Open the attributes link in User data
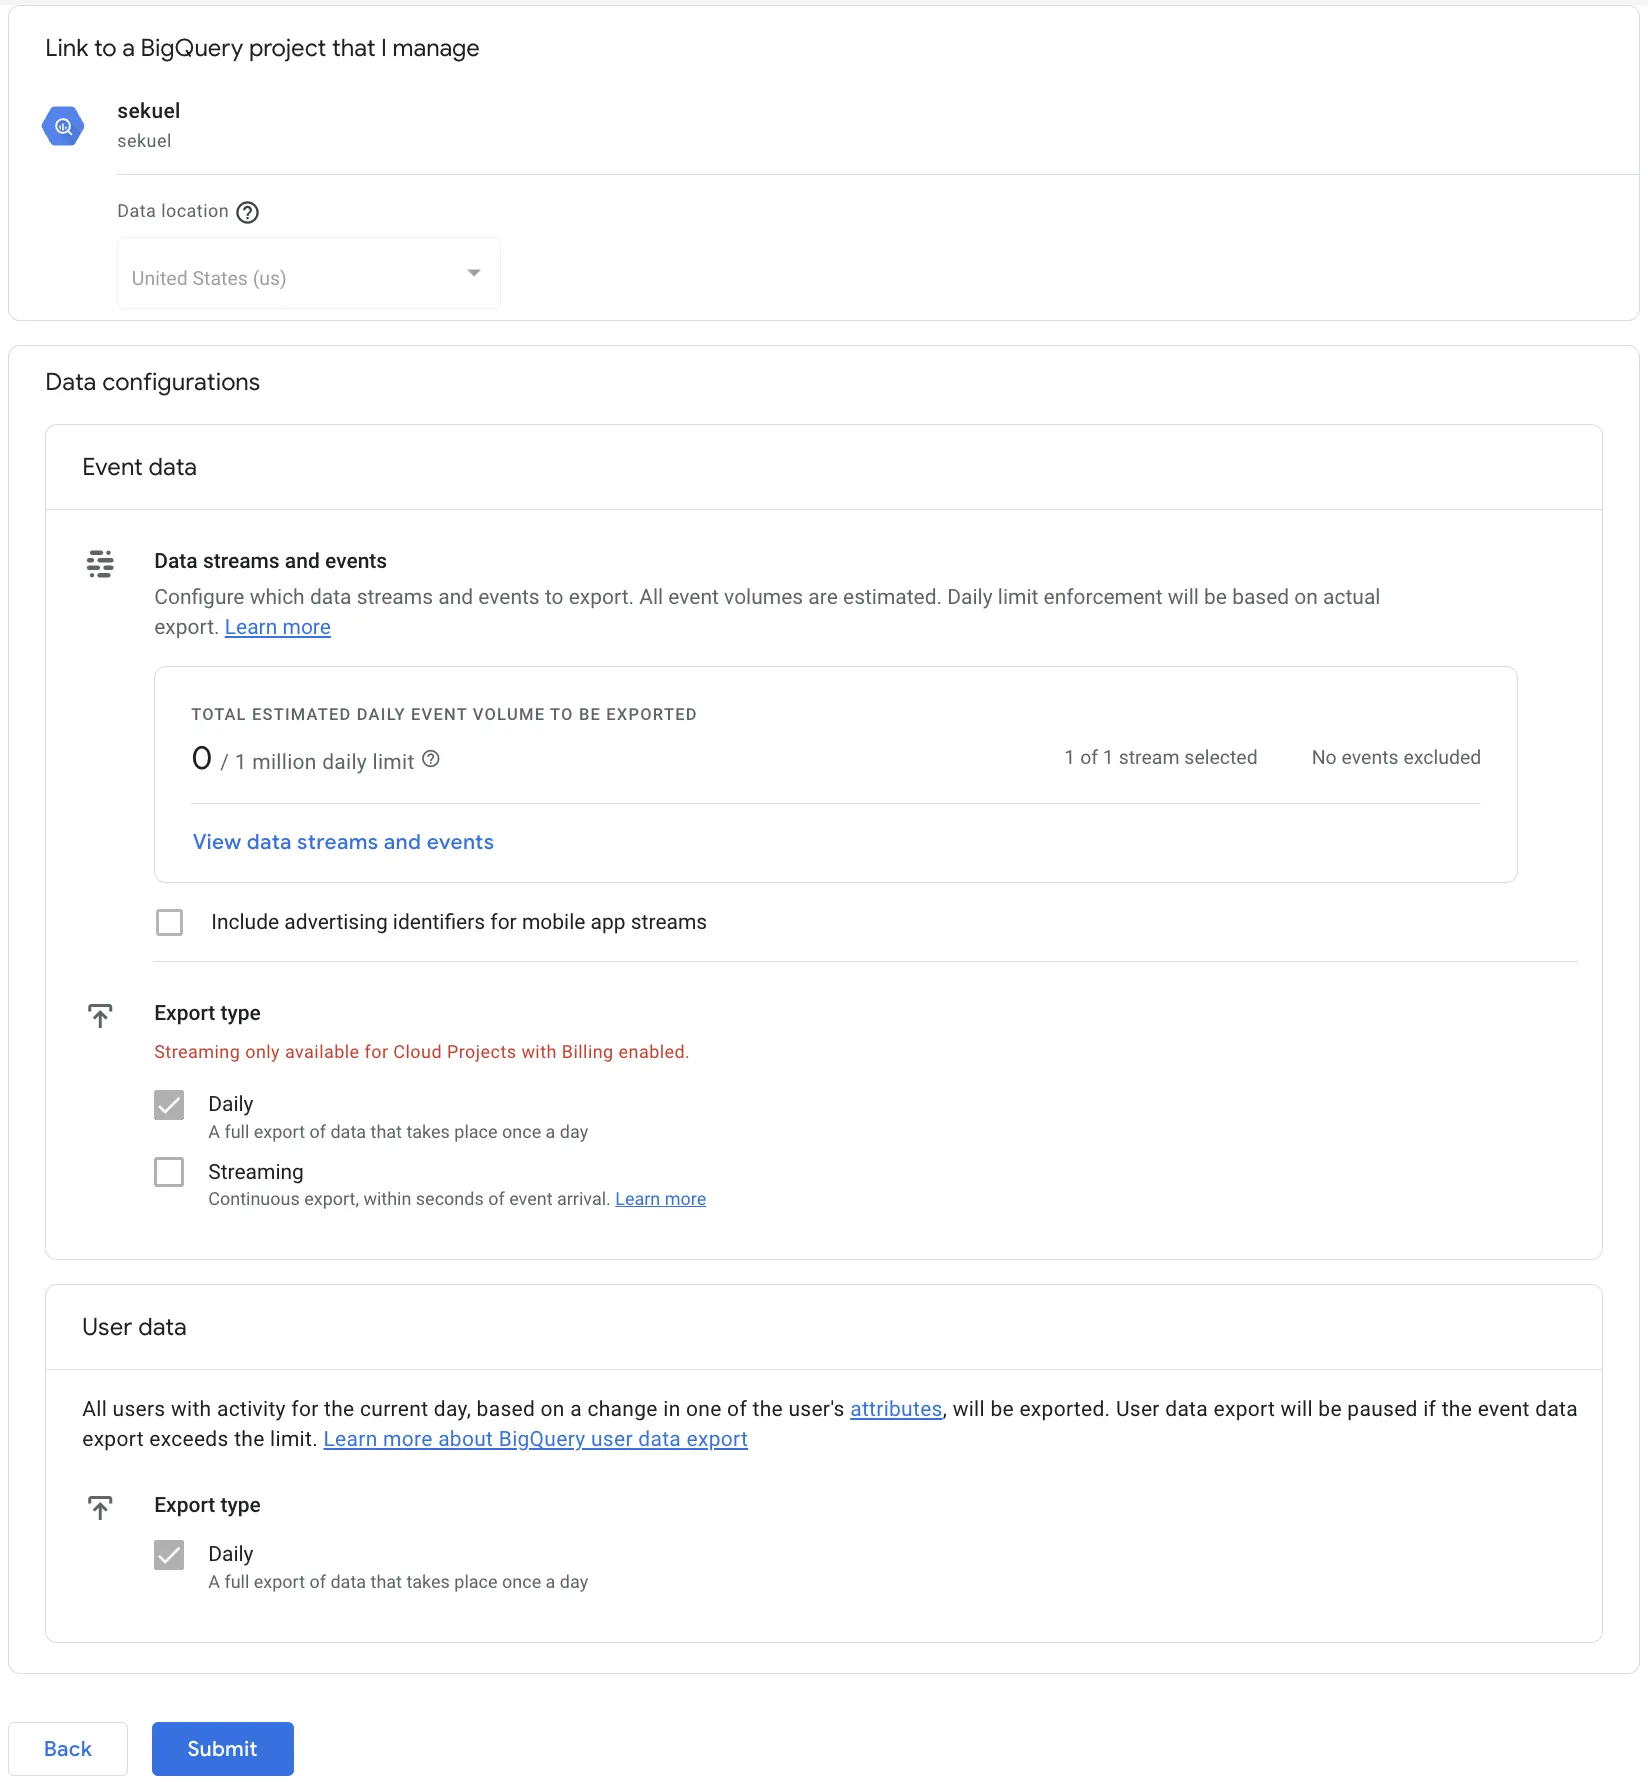Viewport: 1648px width, 1782px height. [896, 1408]
